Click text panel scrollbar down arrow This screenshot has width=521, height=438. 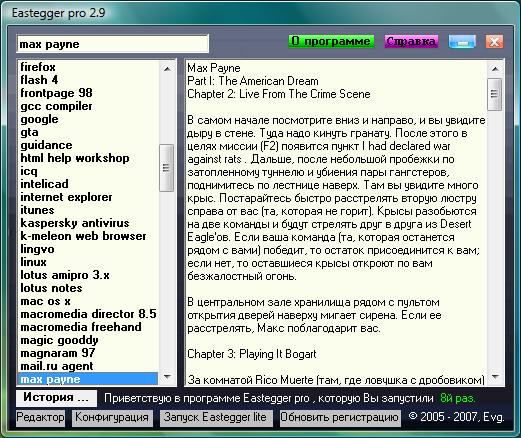point(495,377)
